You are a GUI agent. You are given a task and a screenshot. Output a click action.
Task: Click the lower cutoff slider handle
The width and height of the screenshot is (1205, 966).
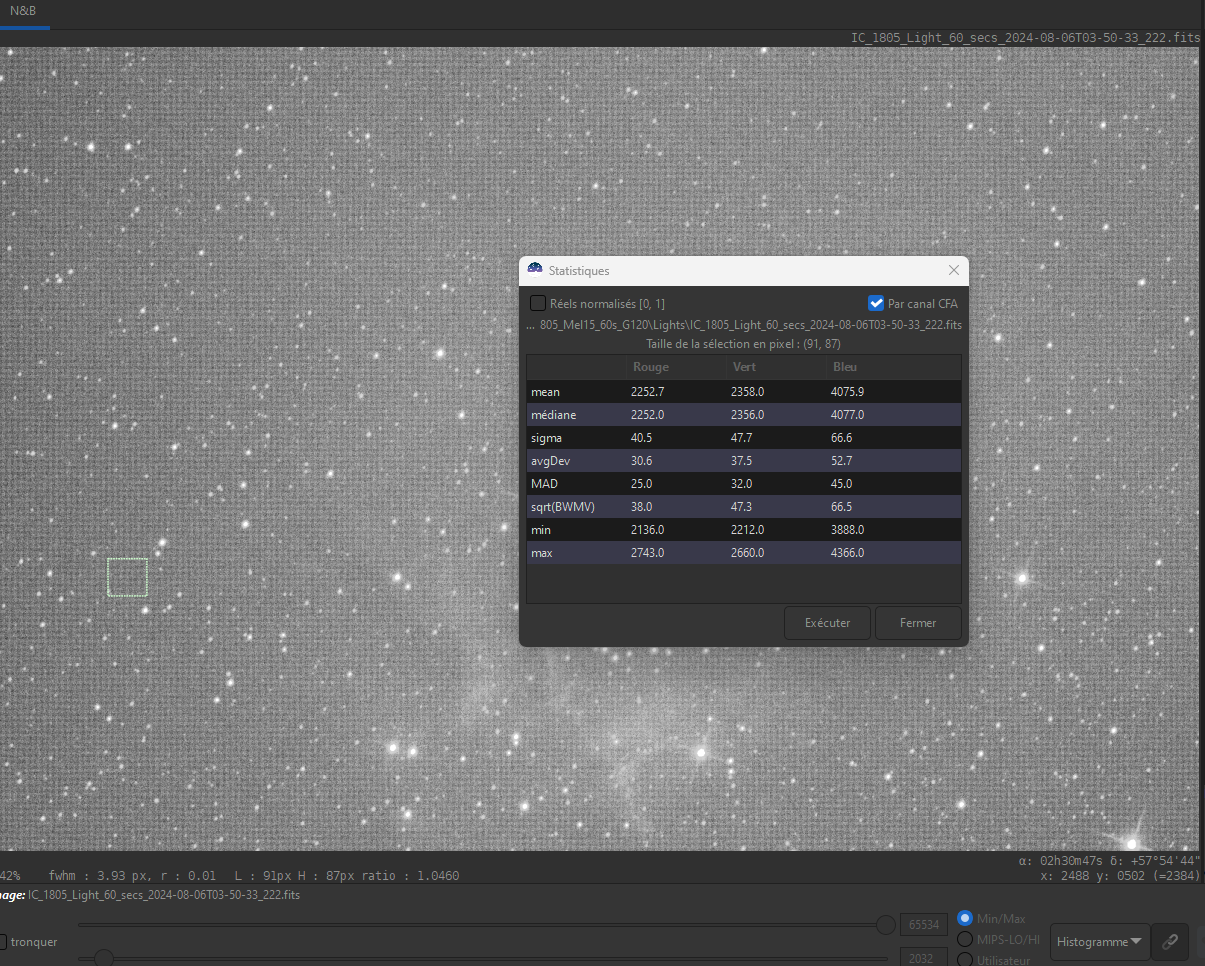click(102, 958)
